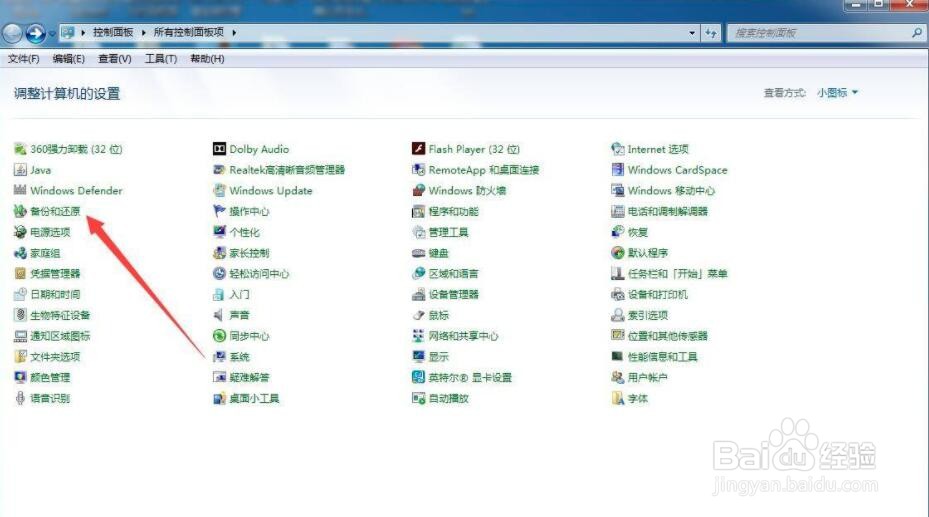The width and height of the screenshot is (929, 517).
Task: Open the Windows CardSpace link
Action: click(677, 170)
